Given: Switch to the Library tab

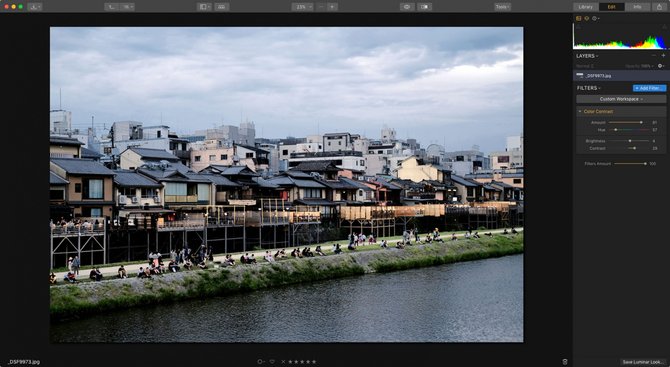Looking at the screenshot, I should (x=585, y=7).
